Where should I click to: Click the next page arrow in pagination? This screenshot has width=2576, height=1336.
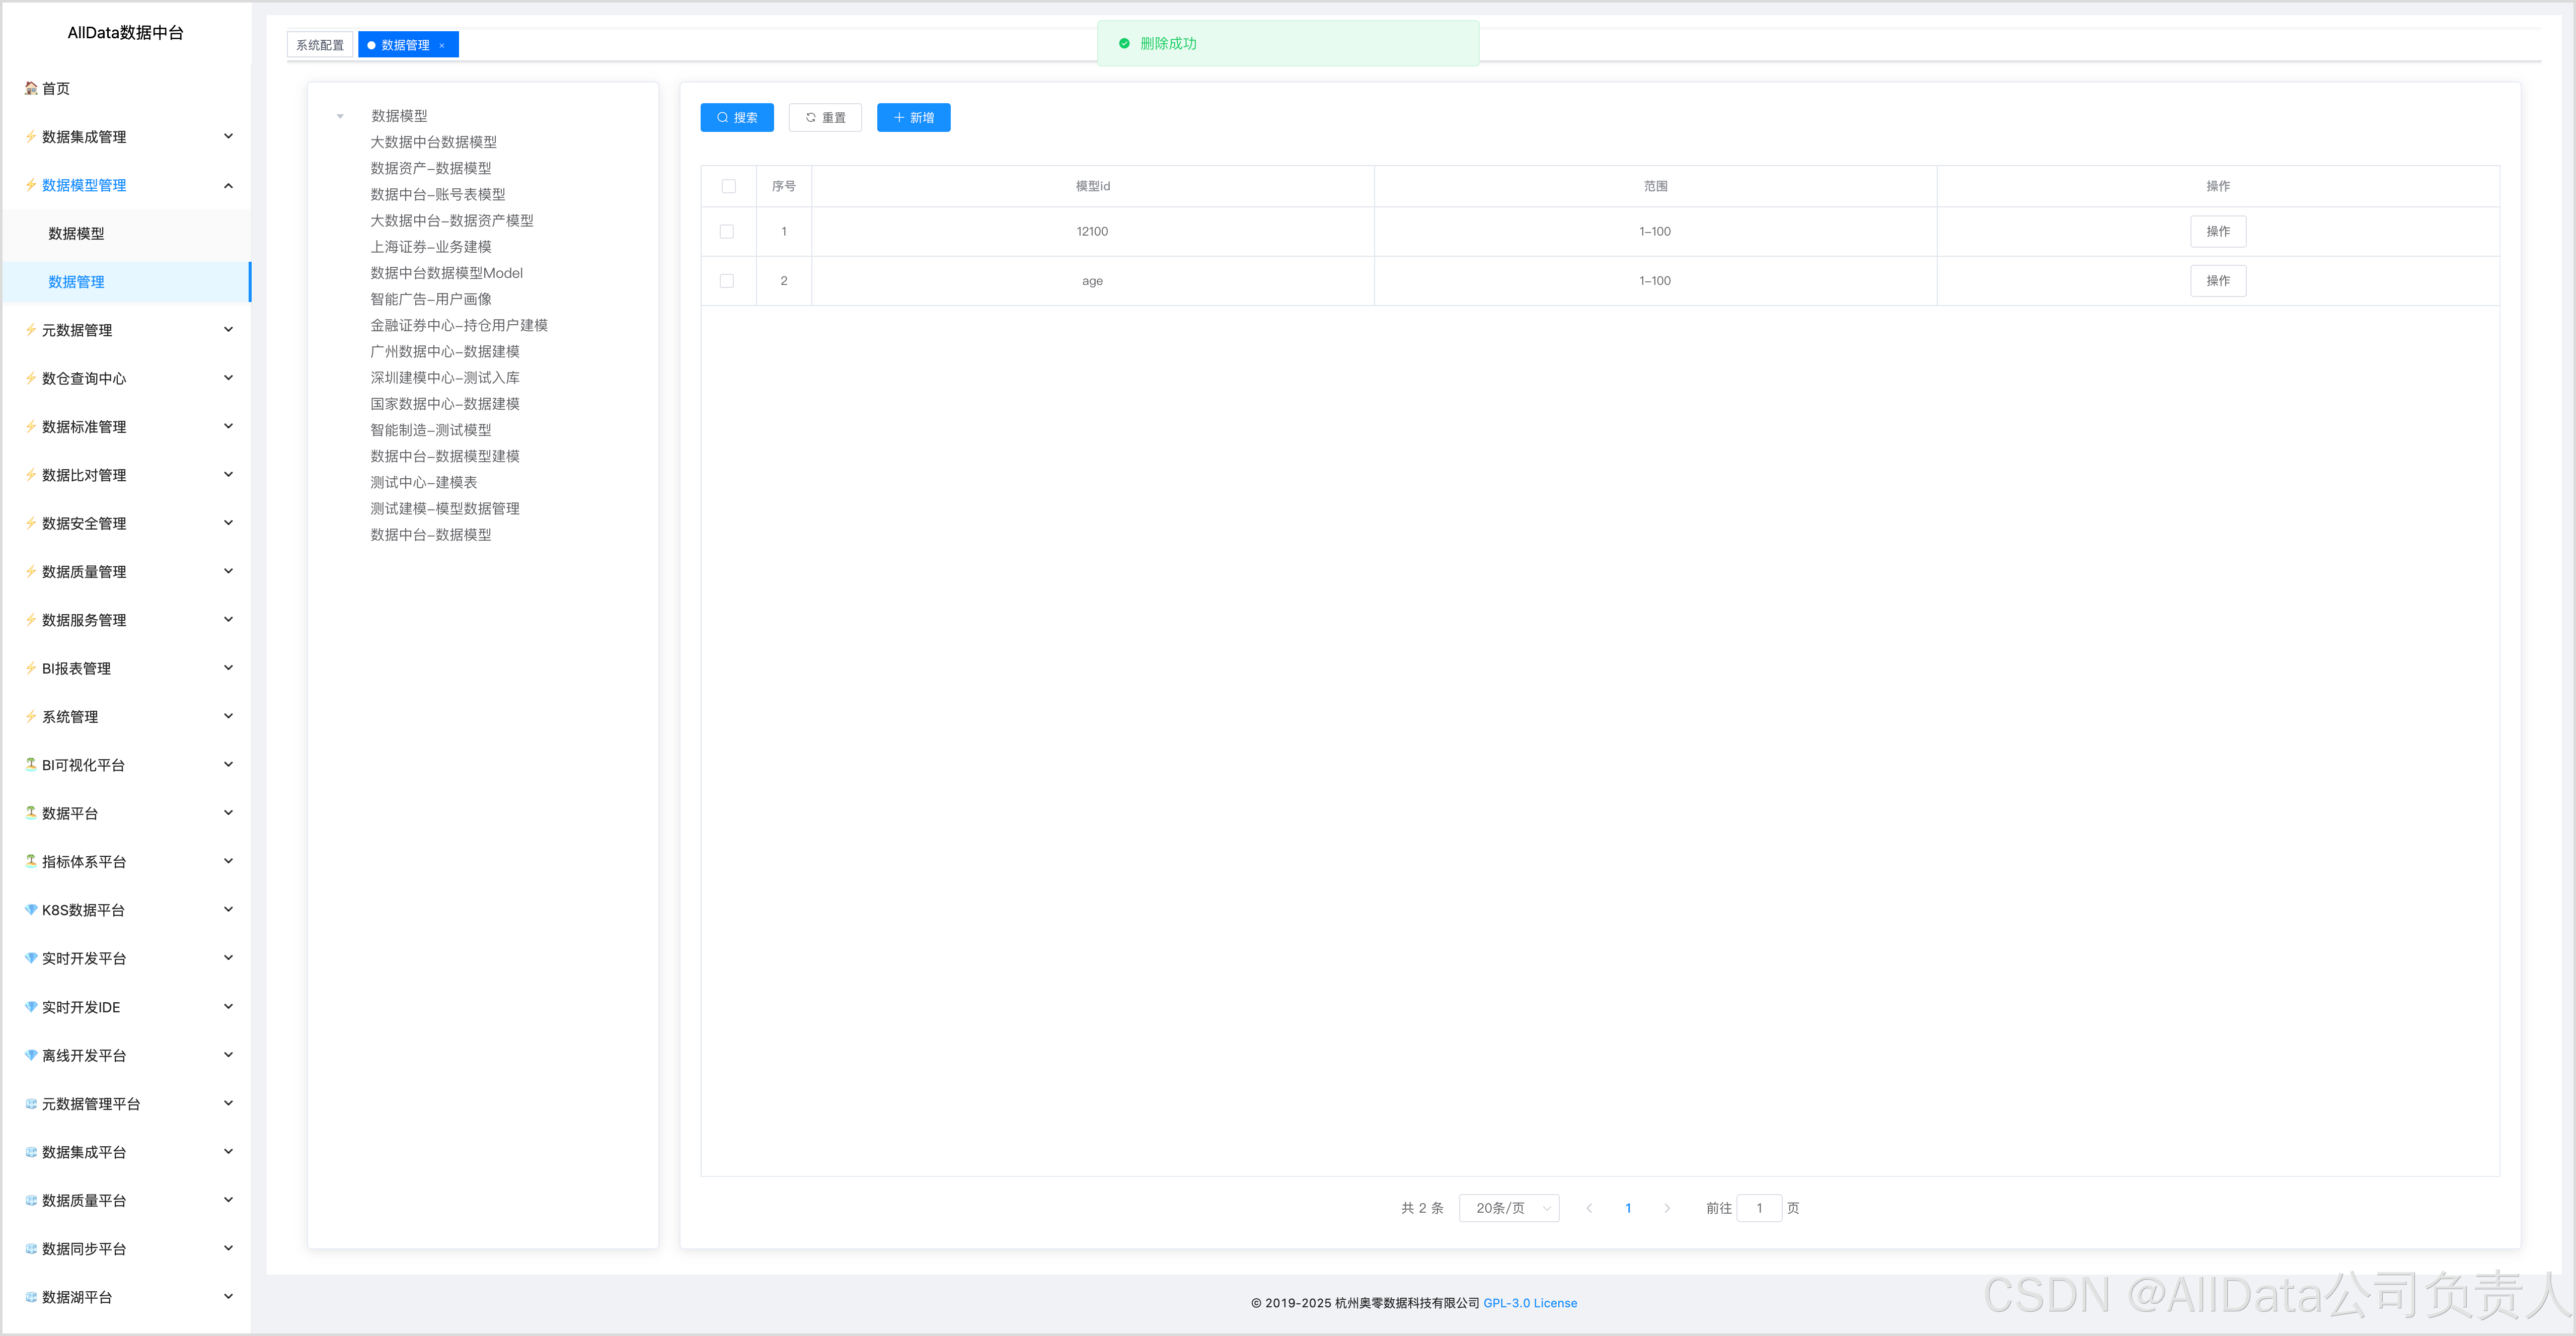click(1666, 1208)
